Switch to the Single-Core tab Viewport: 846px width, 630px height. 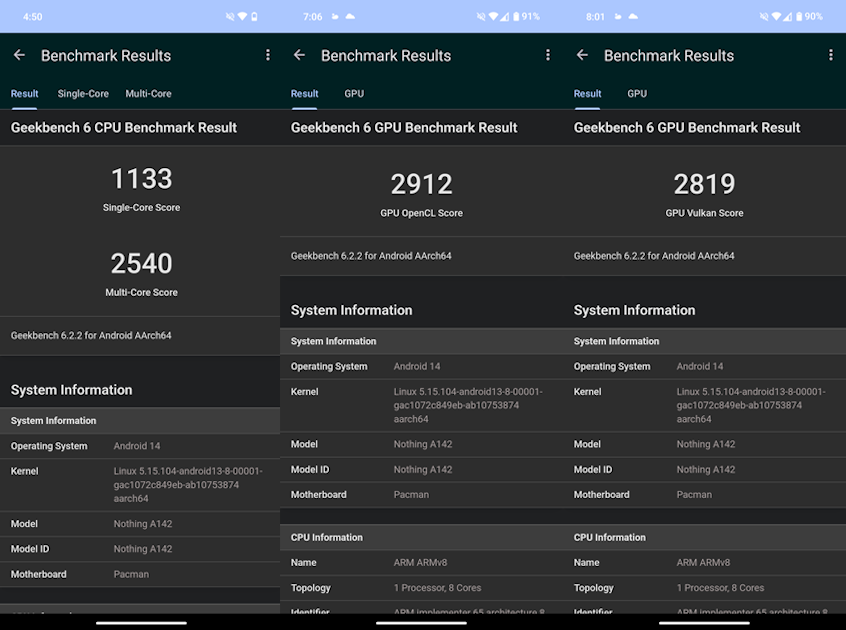[83, 94]
